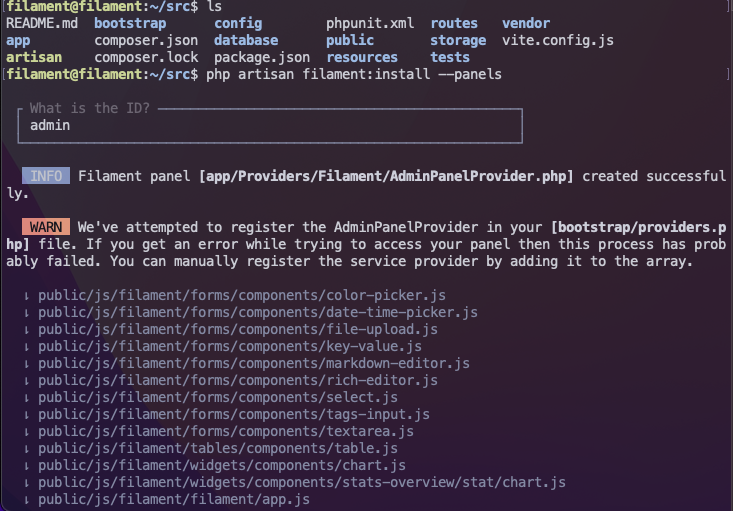Click arrow icon beside key-value.js line
Image resolution: width=733 pixels, height=511 pixels.
point(27,346)
